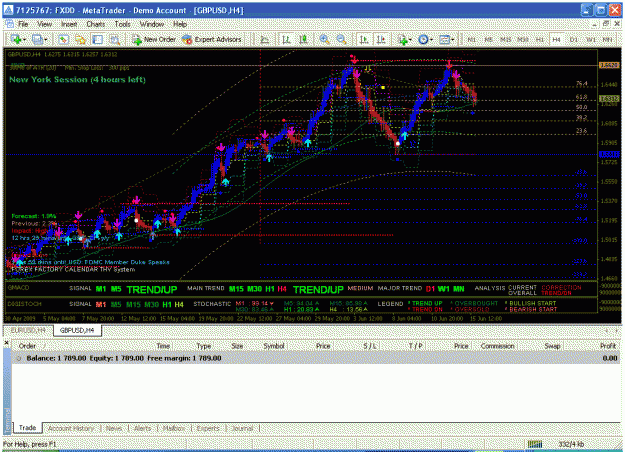
Task: Open the File menu
Action: [x=24, y=24]
